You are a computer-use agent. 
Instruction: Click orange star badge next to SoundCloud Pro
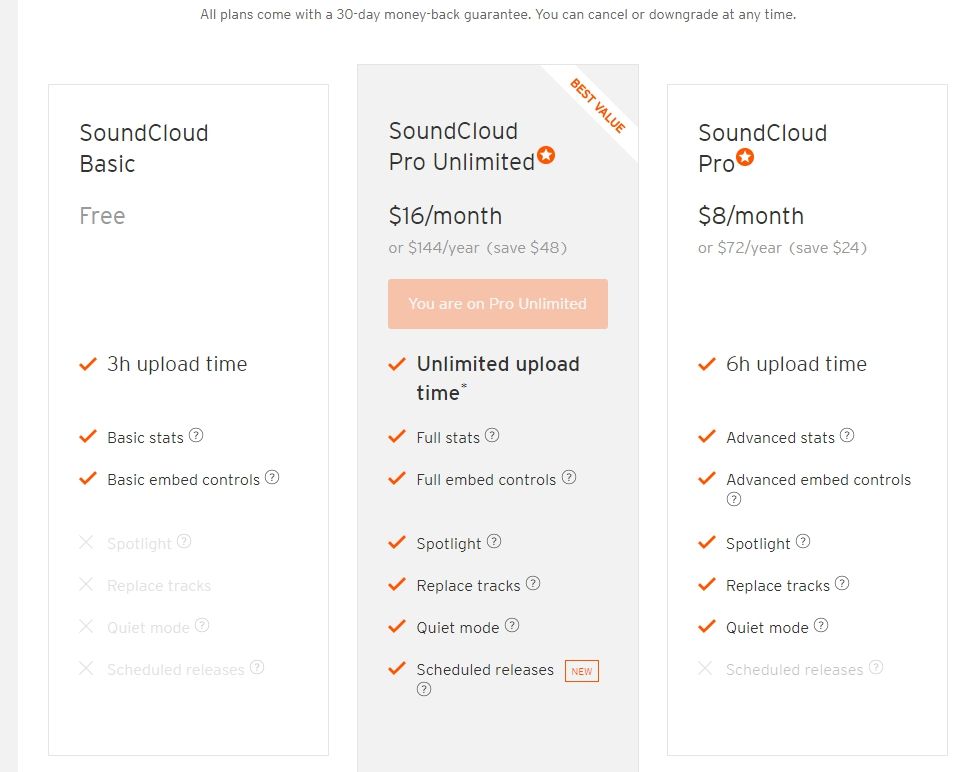pyautogui.click(x=745, y=157)
